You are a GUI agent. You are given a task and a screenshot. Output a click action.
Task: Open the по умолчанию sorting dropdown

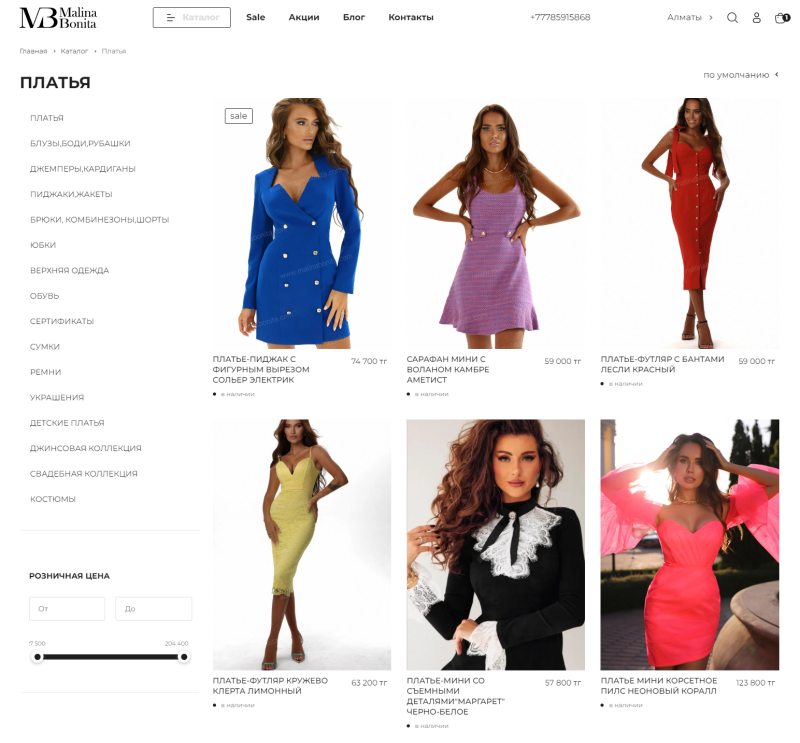[x=741, y=75]
